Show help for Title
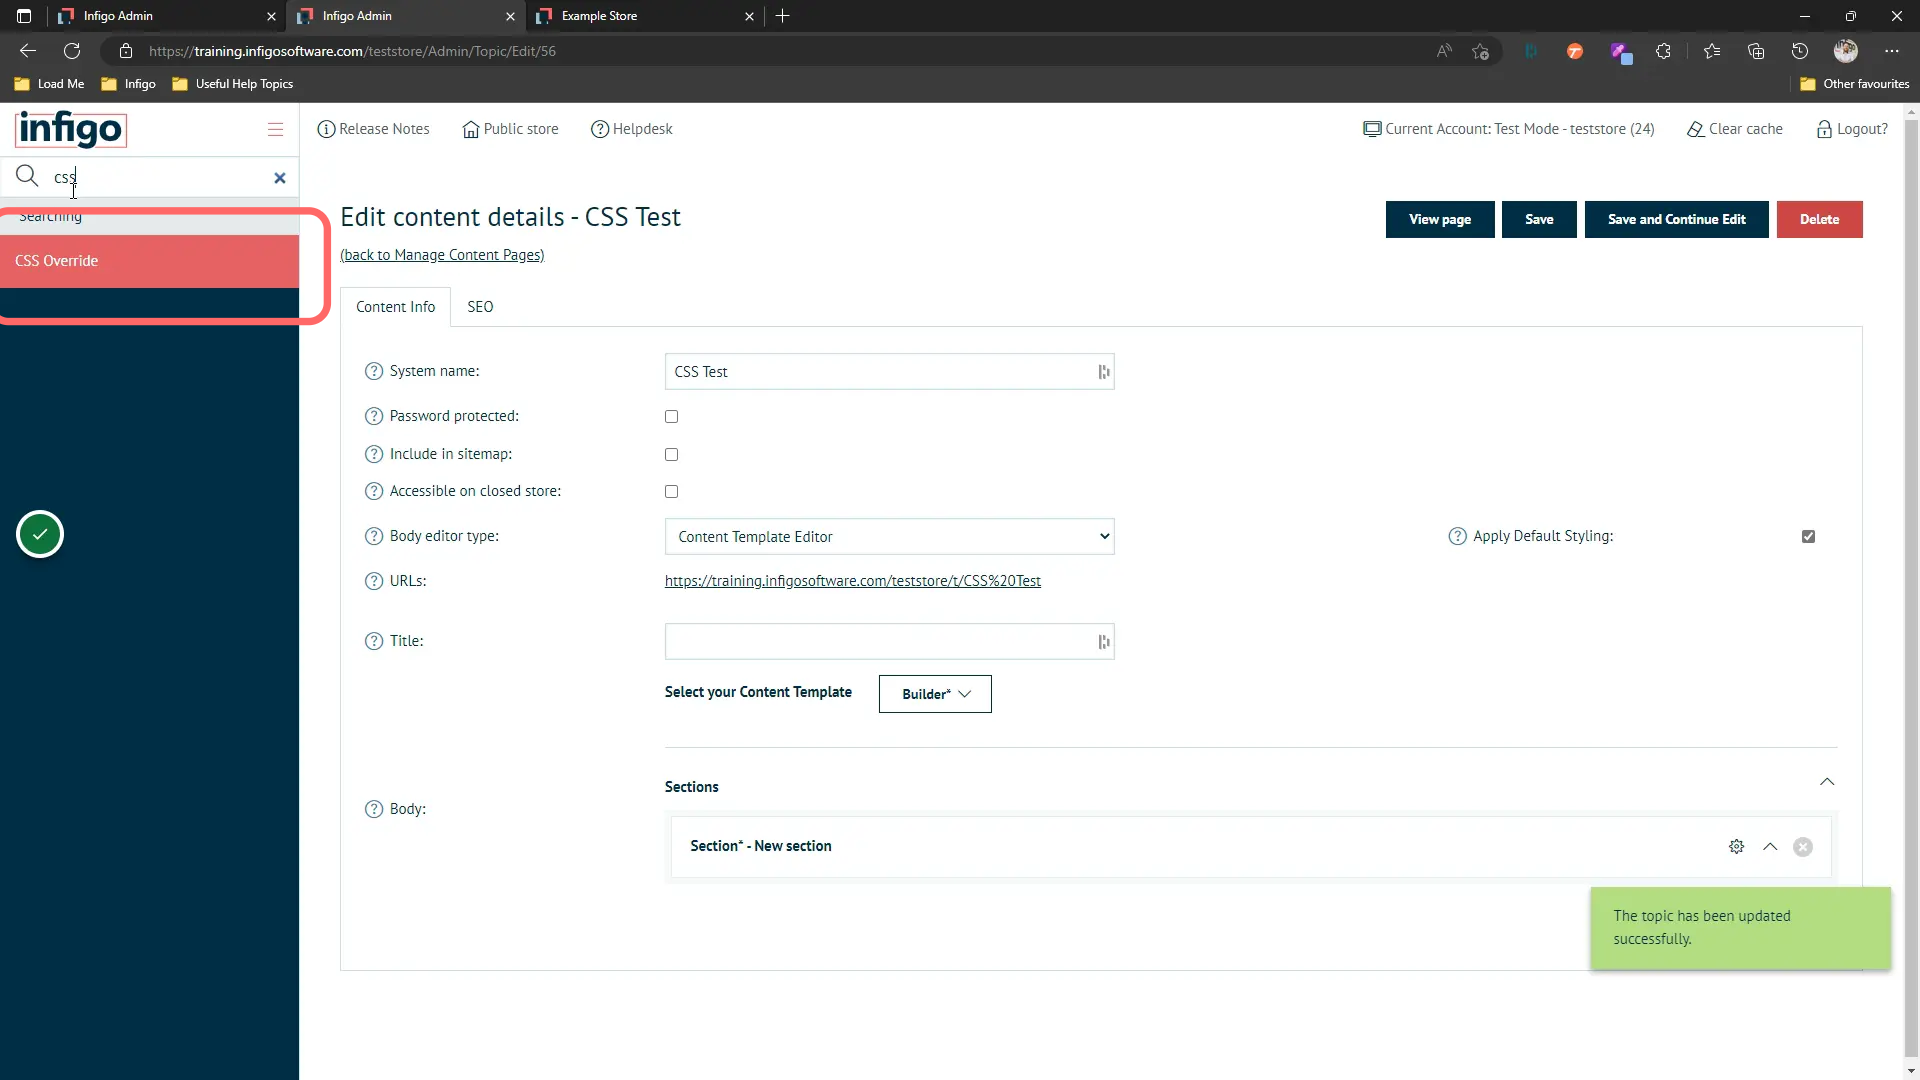This screenshot has height=1080, width=1920. [374, 641]
